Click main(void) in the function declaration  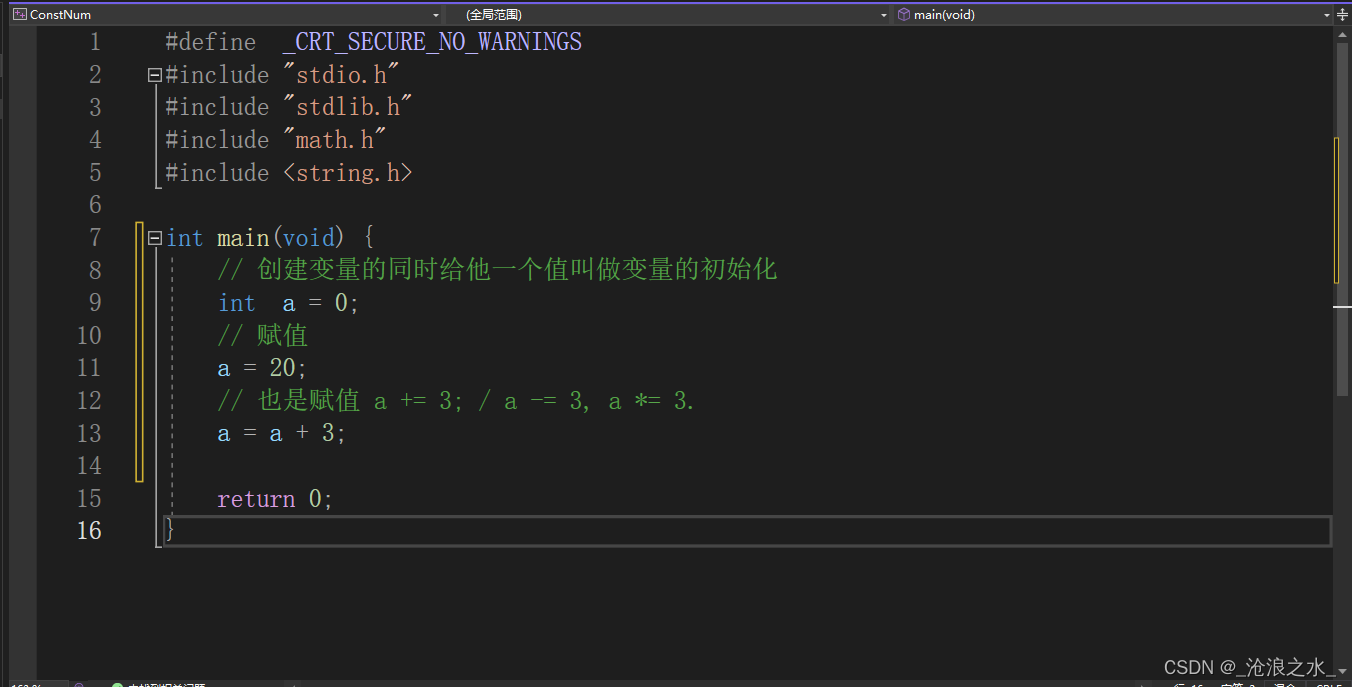281,238
